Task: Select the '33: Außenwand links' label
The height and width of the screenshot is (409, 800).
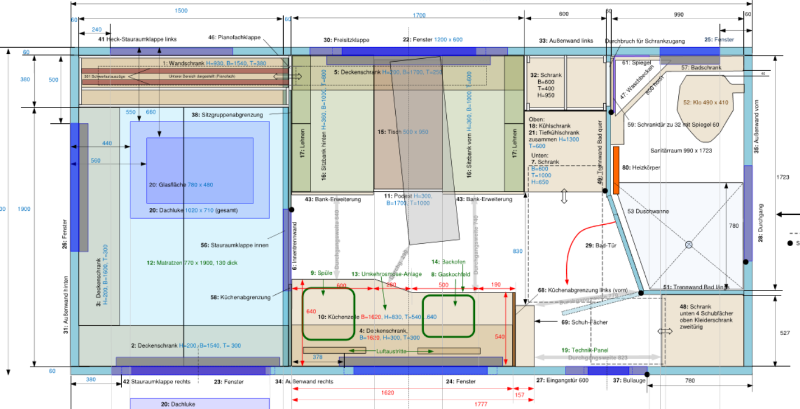Action: point(566,40)
